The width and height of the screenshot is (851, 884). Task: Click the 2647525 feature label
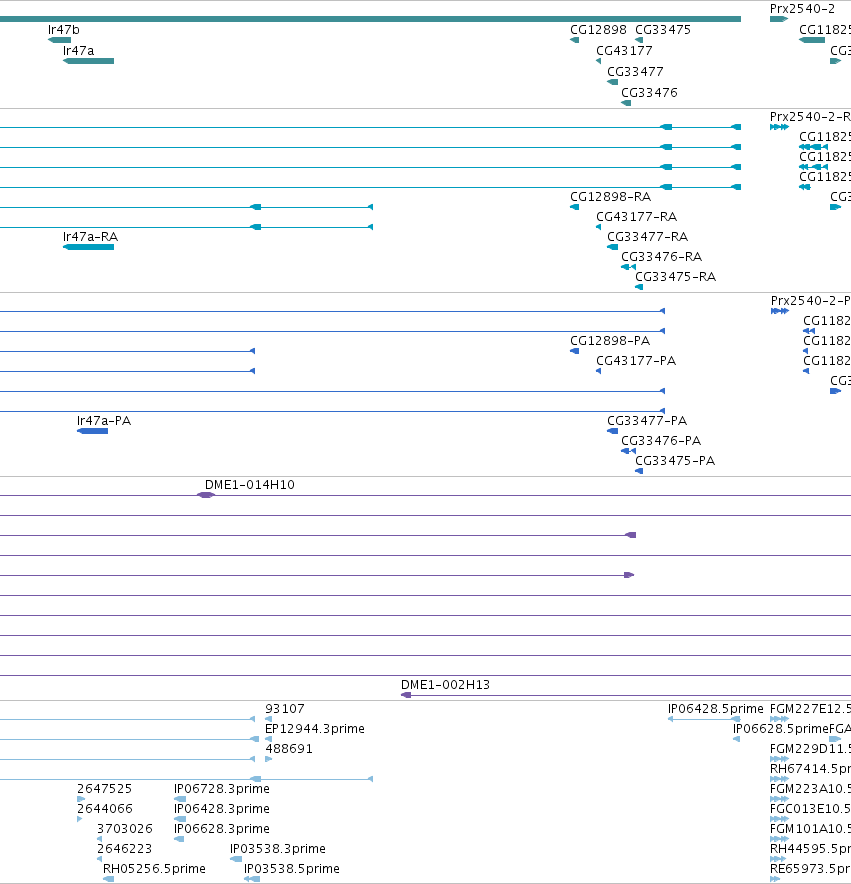[x=104, y=789]
